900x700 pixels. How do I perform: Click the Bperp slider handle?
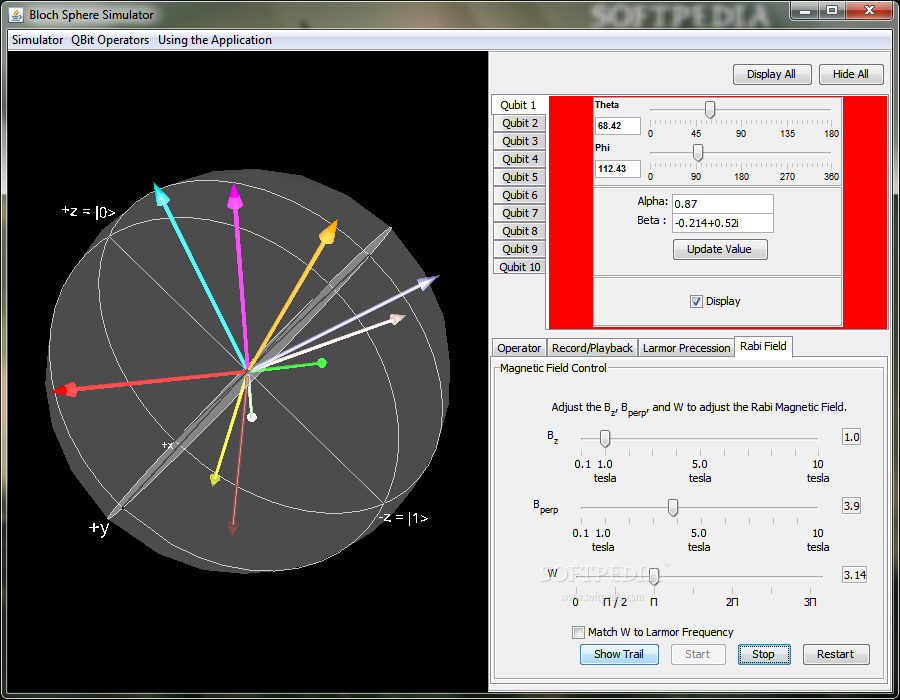(673, 507)
